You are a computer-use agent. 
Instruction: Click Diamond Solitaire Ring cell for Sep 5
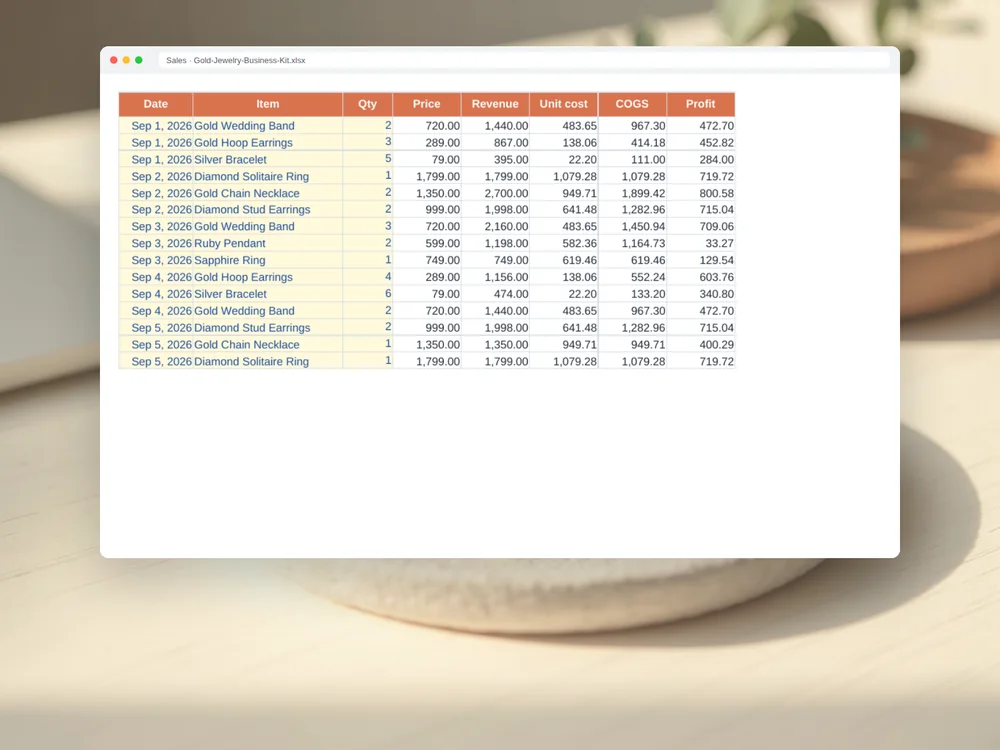pos(268,361)
